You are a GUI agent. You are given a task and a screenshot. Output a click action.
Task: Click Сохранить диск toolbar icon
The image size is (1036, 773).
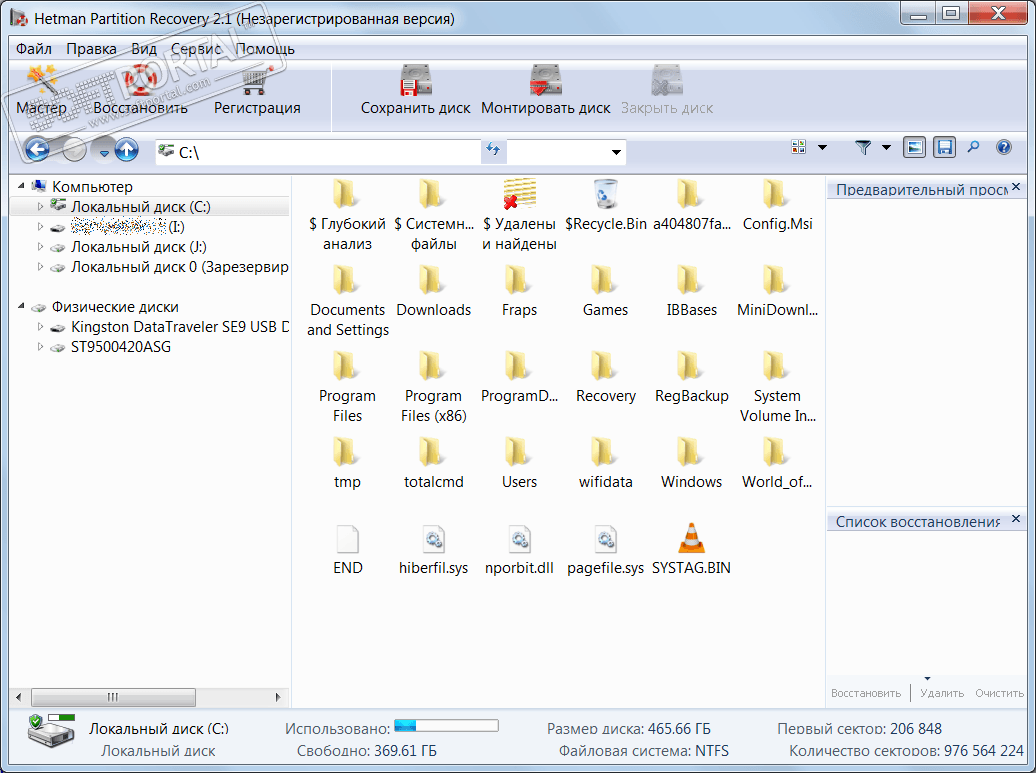(x=416, y=91)
